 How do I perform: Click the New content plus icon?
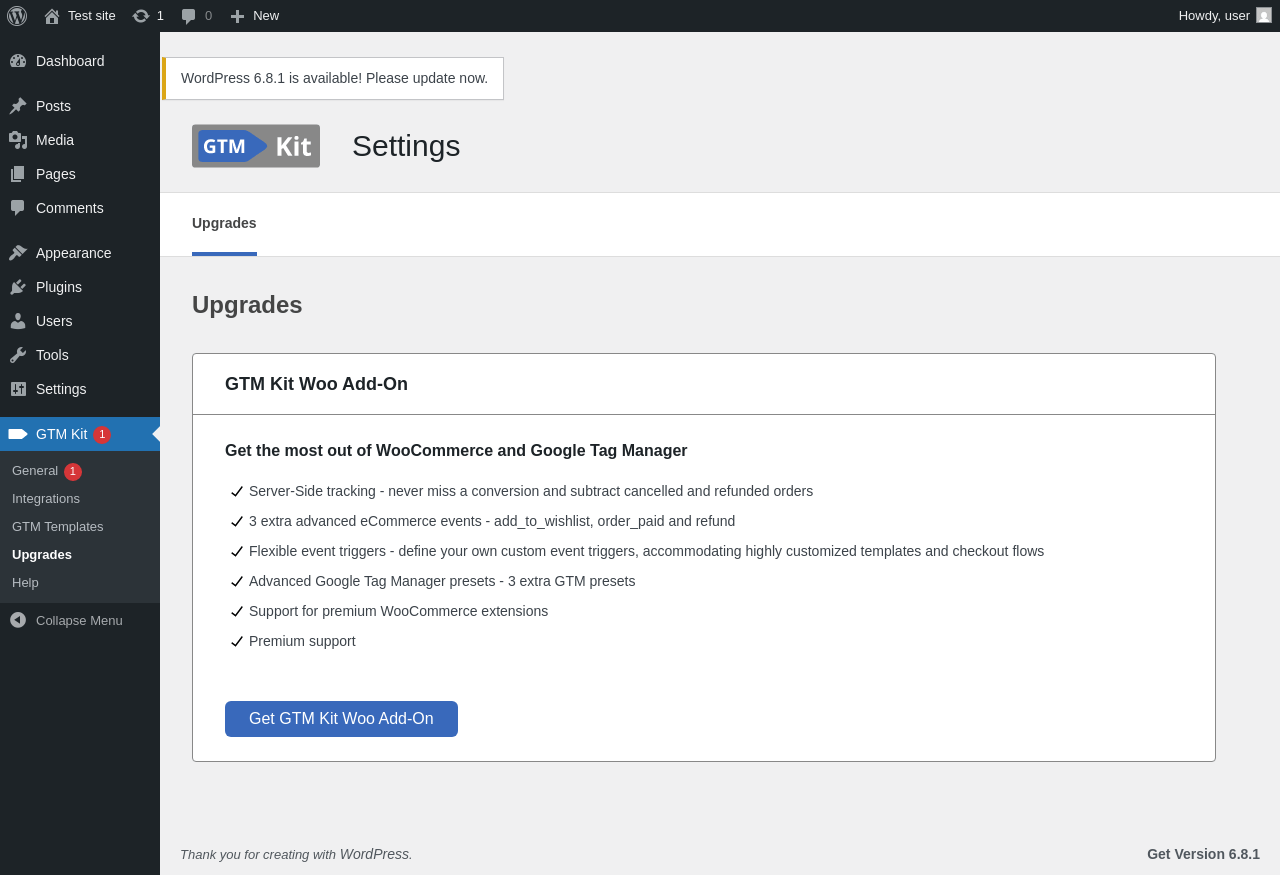coord(237,16)
